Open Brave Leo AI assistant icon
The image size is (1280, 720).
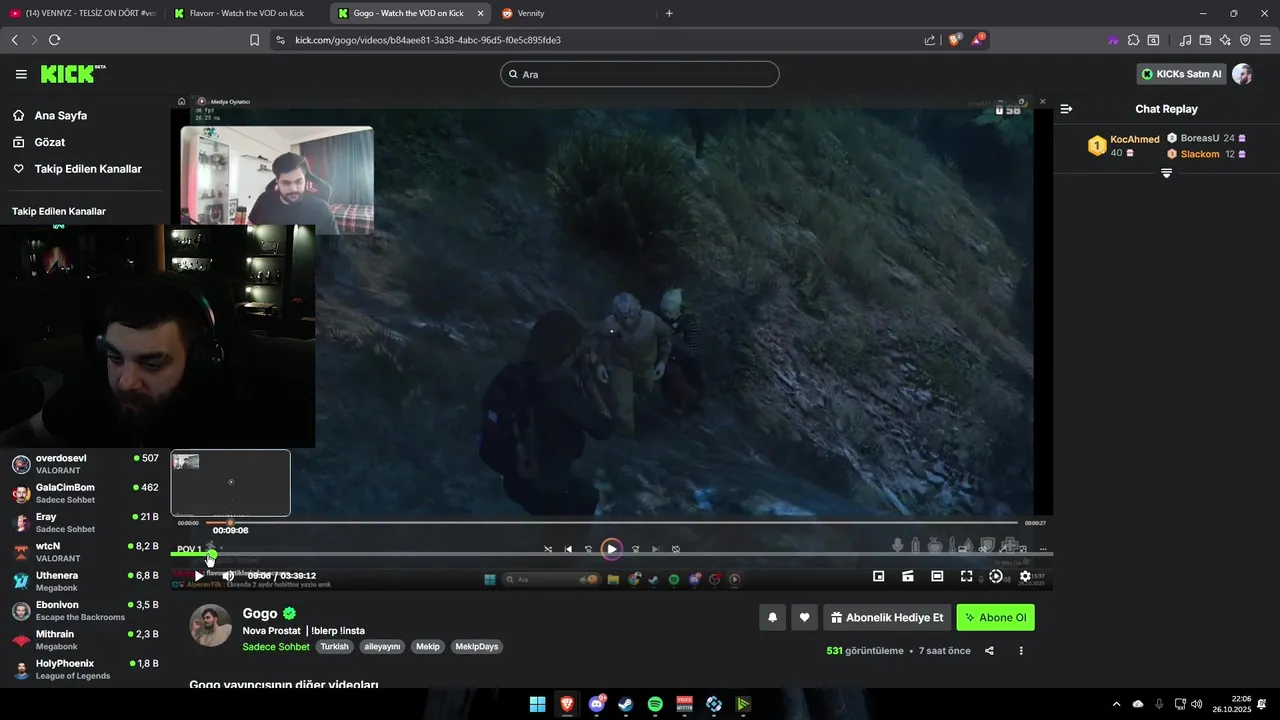point(1225,40)
